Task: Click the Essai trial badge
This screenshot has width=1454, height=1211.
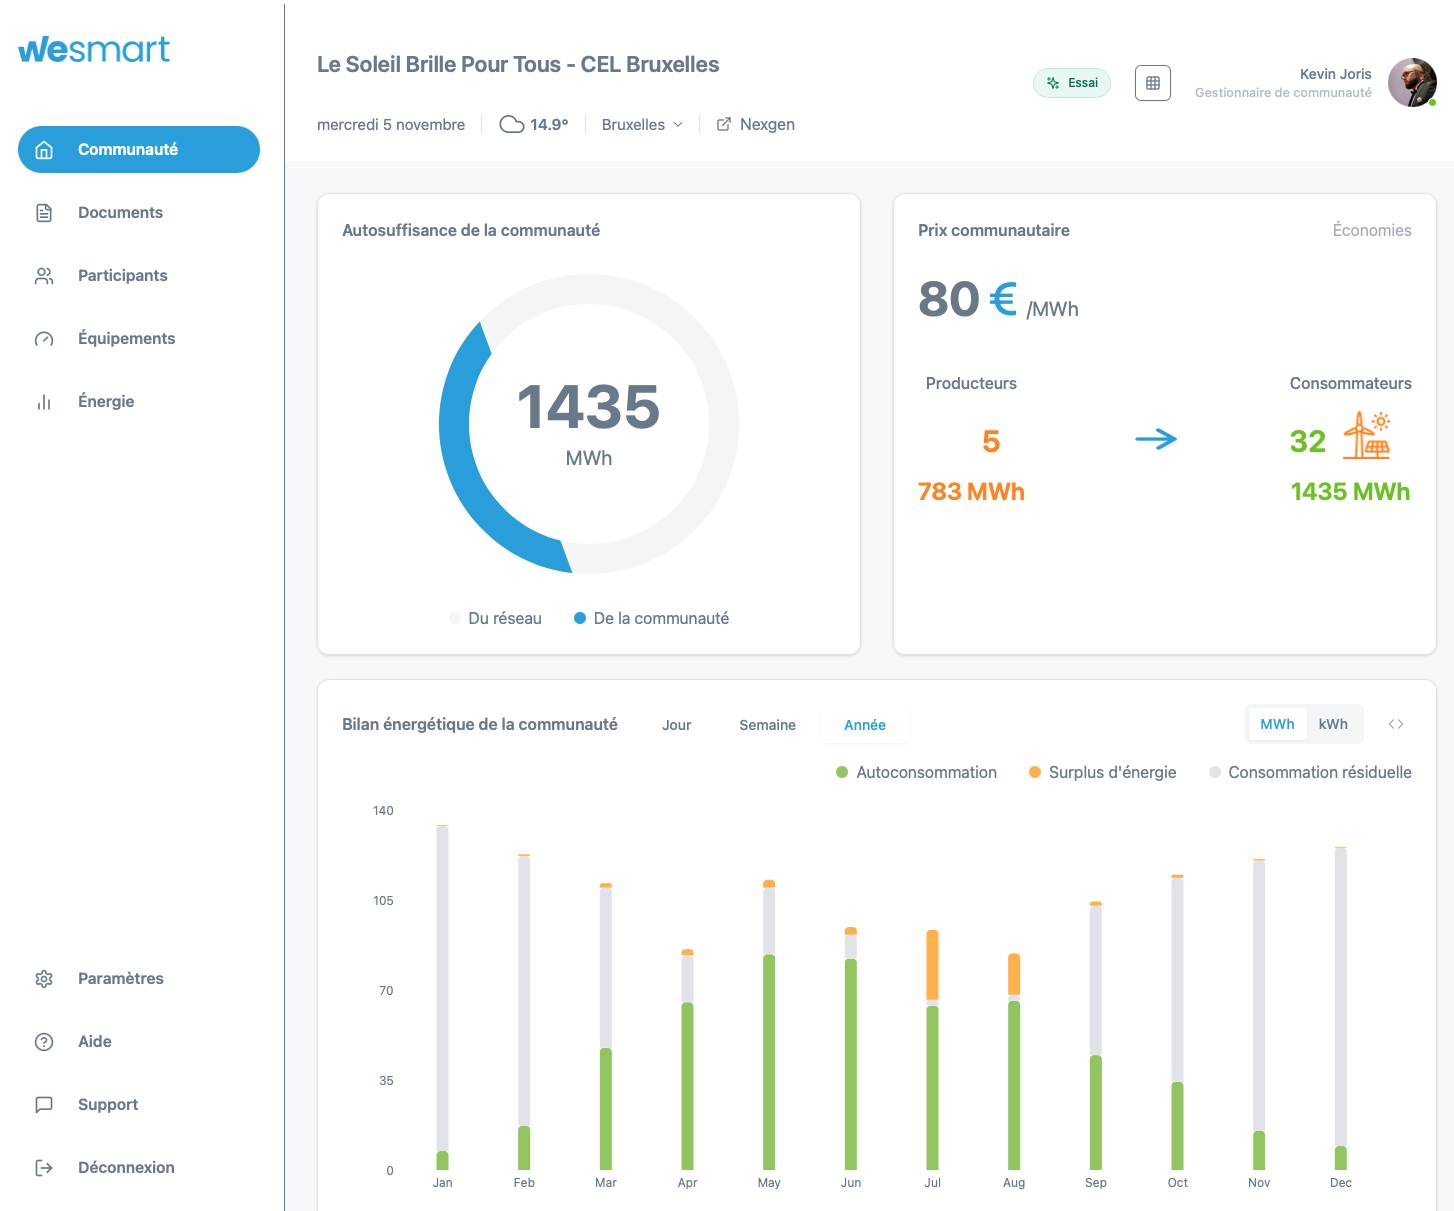Action: tap(1071, 83)
